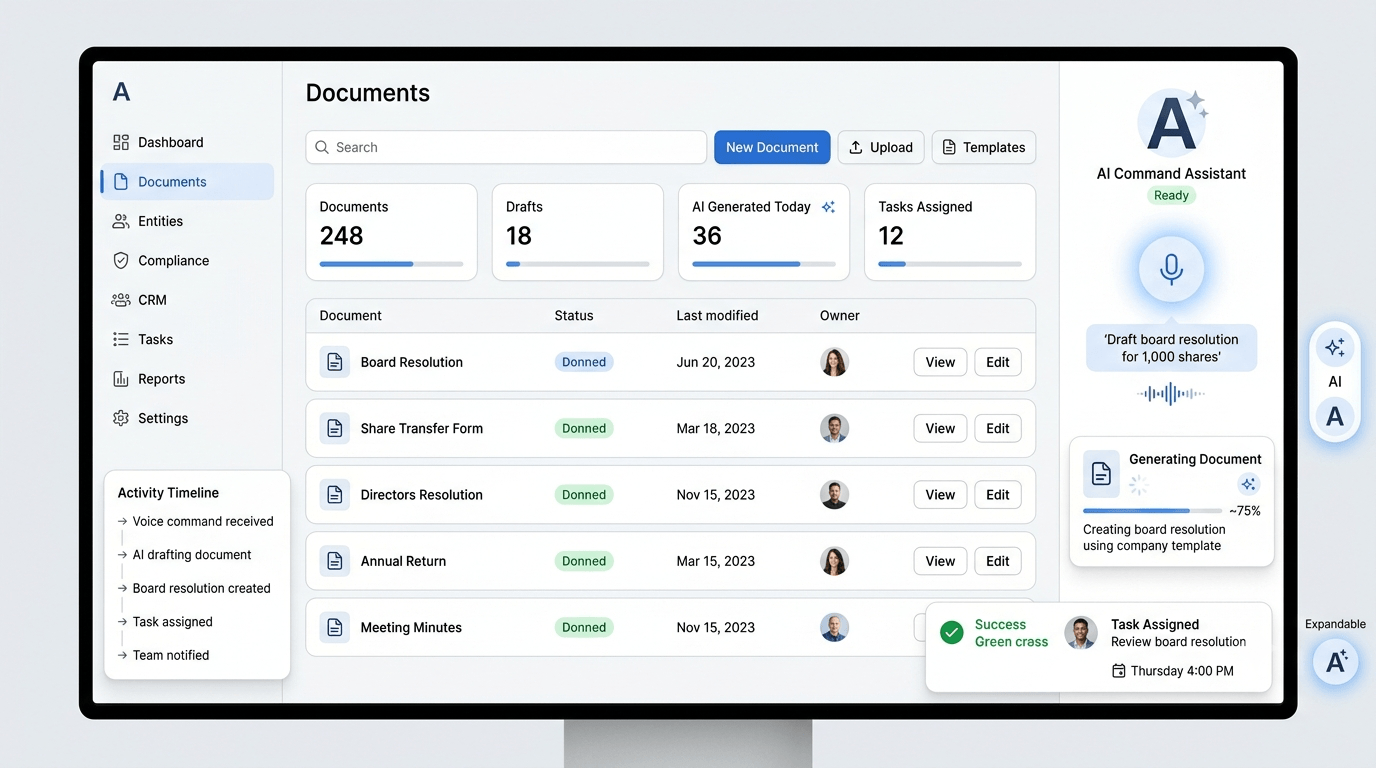Click the Documents 248 progress bar

(391, 264)
